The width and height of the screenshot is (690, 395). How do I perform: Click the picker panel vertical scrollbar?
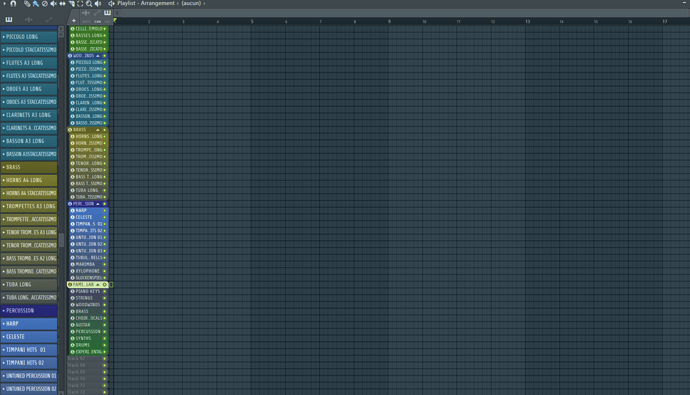click(x=61, y=210)
